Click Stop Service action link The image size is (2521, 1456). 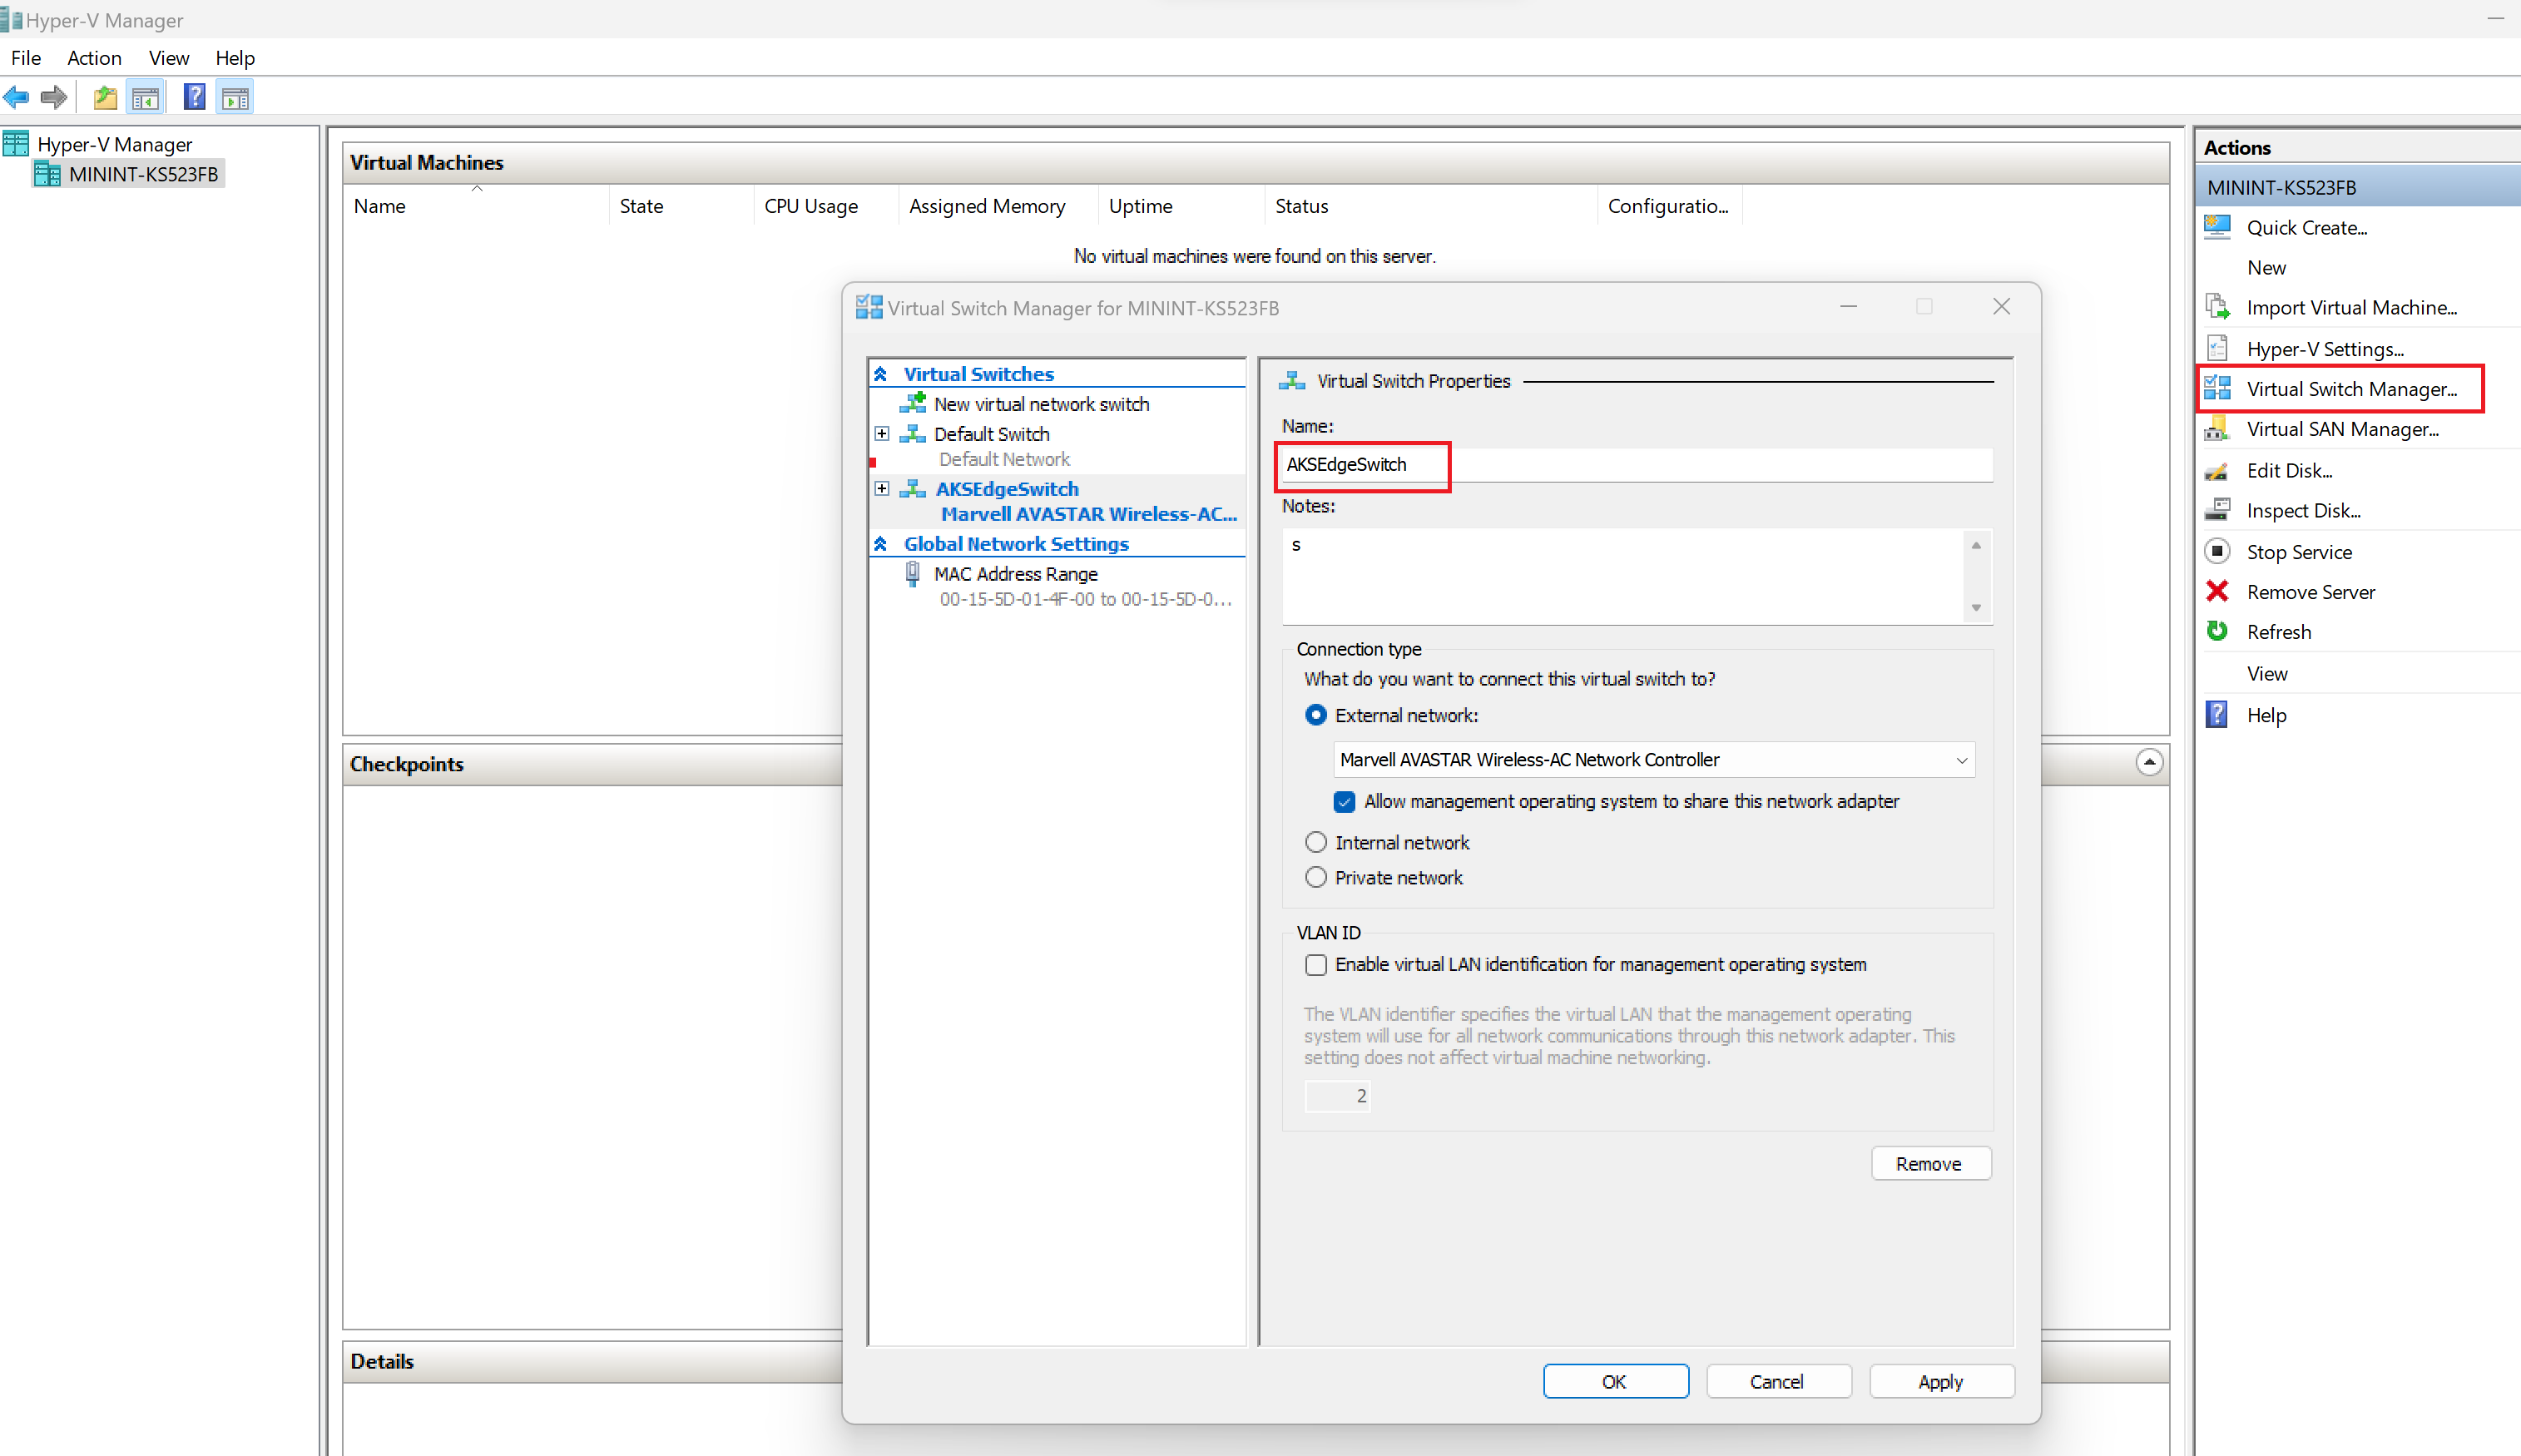click(x=2299, y=552)
